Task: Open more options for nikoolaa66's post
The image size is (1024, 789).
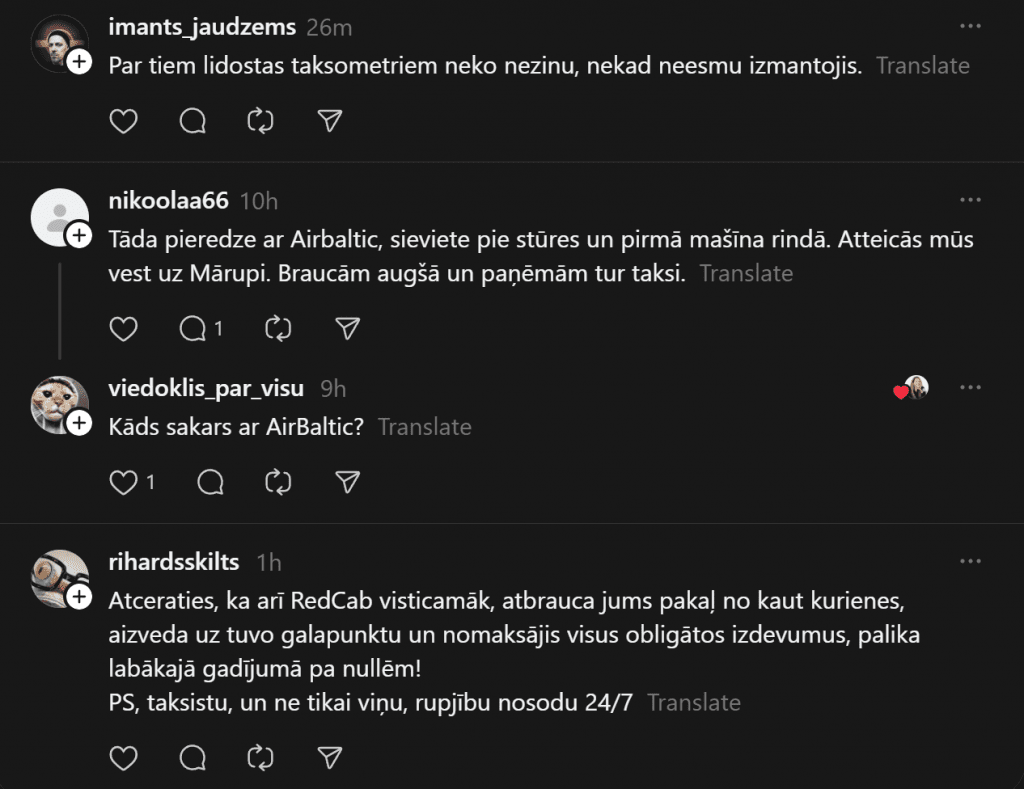Action: 970,200
